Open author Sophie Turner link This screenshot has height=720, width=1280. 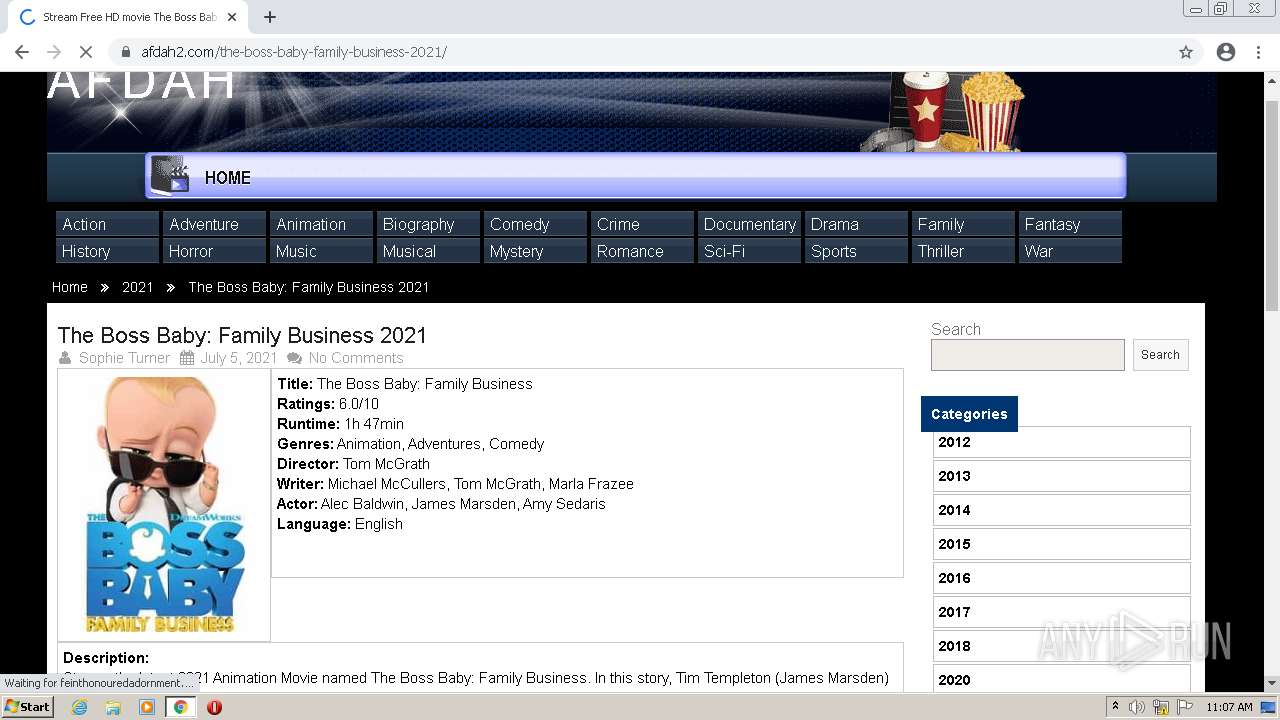(124, 358)
